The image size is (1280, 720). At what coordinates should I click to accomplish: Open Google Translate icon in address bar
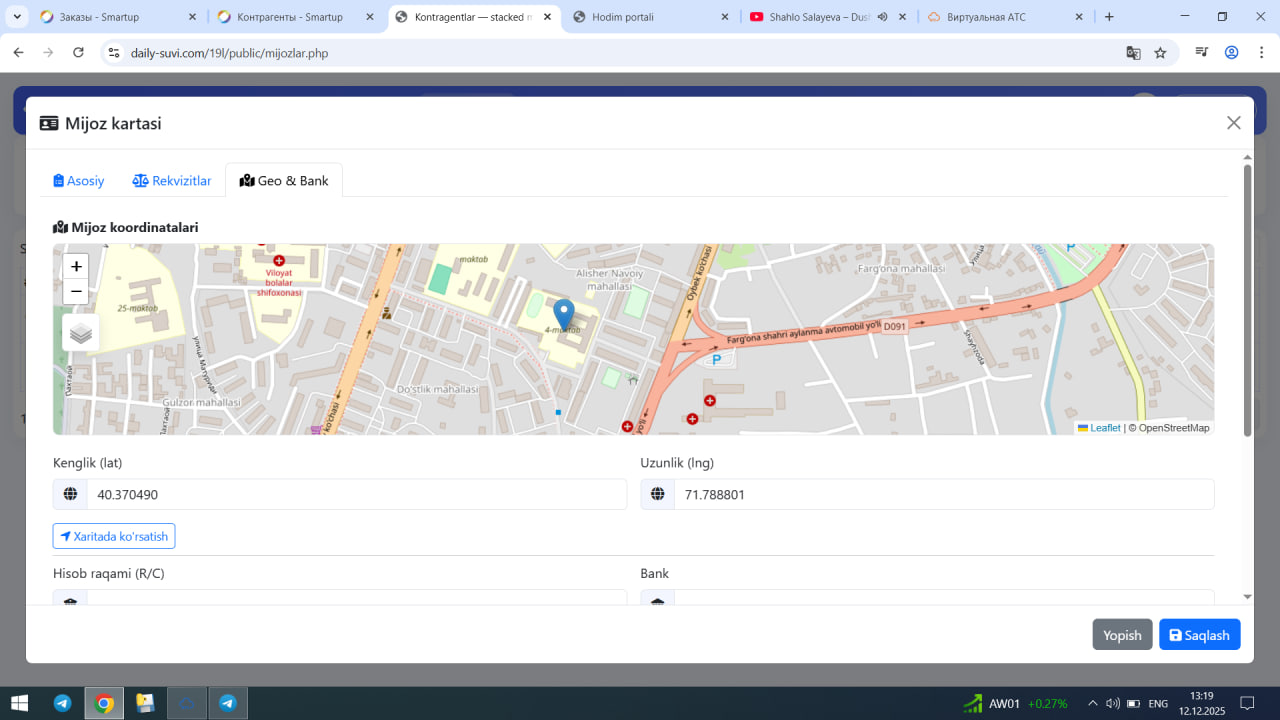click(x=1133, y=53)
